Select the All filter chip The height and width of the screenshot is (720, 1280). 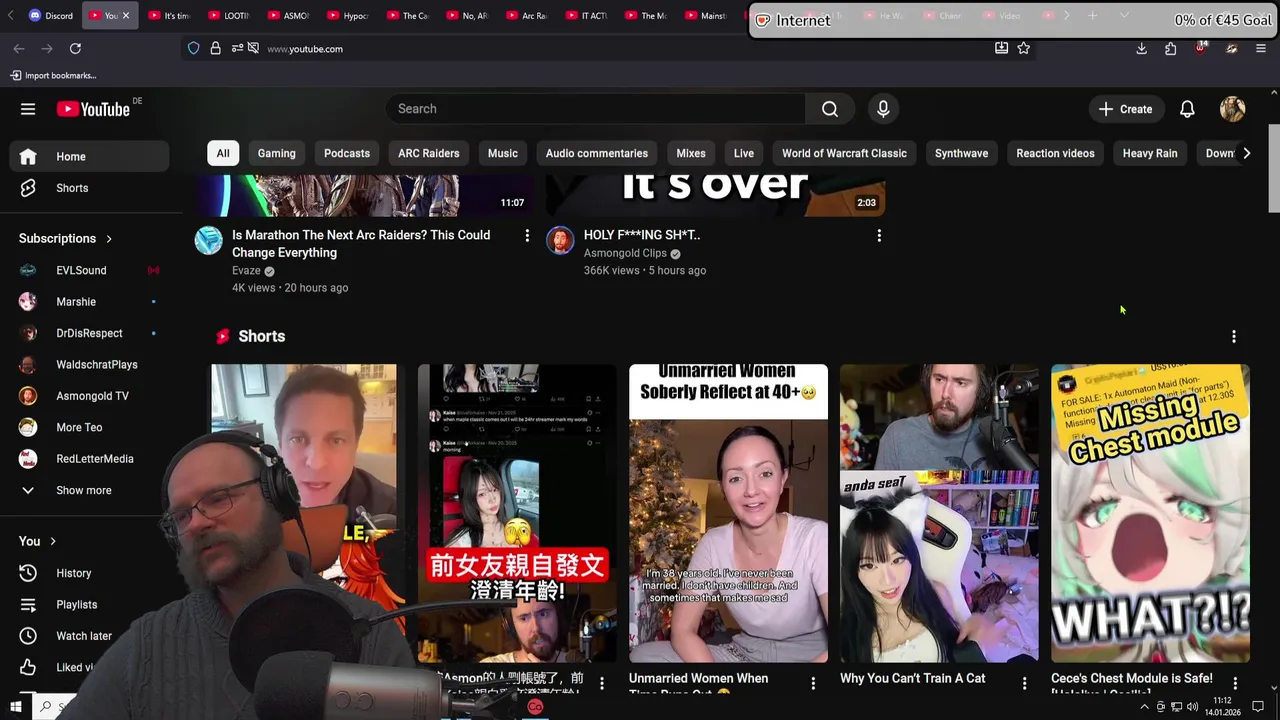click(223, 153)
